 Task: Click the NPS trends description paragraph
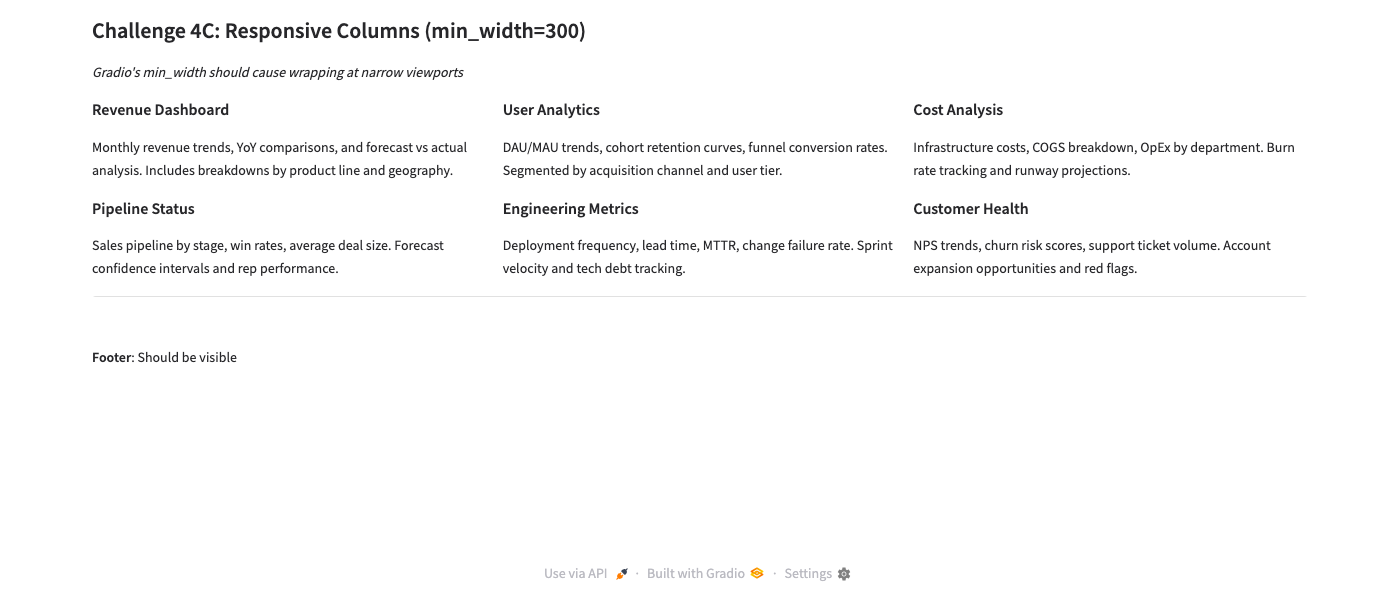1091,257
